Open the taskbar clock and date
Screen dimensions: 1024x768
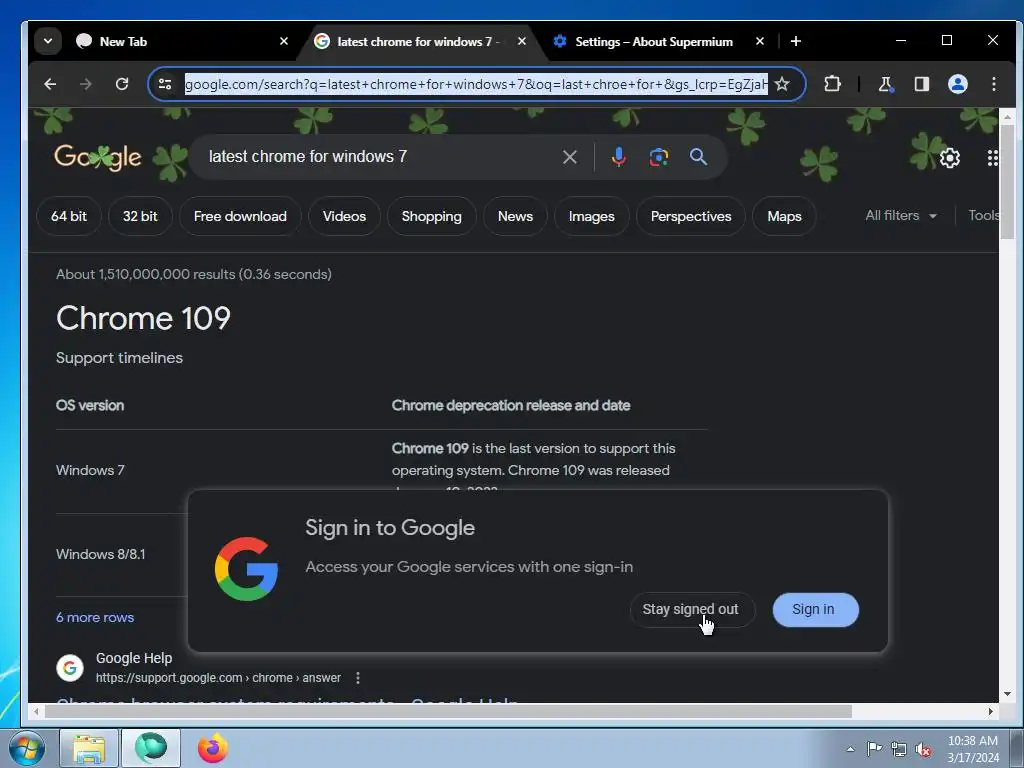click(x=972, y=749)
